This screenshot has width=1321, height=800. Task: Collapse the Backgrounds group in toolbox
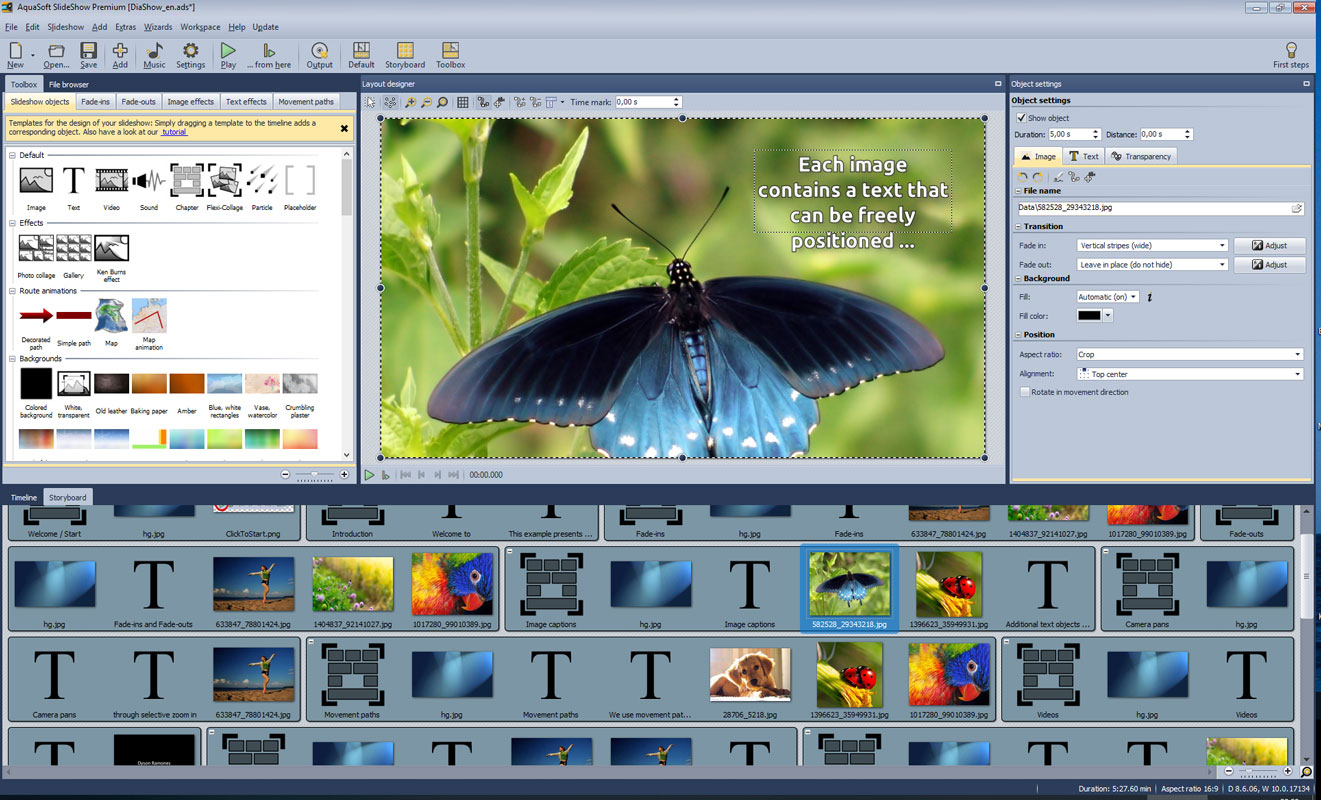pyautogui.click(x=13, y=358)
